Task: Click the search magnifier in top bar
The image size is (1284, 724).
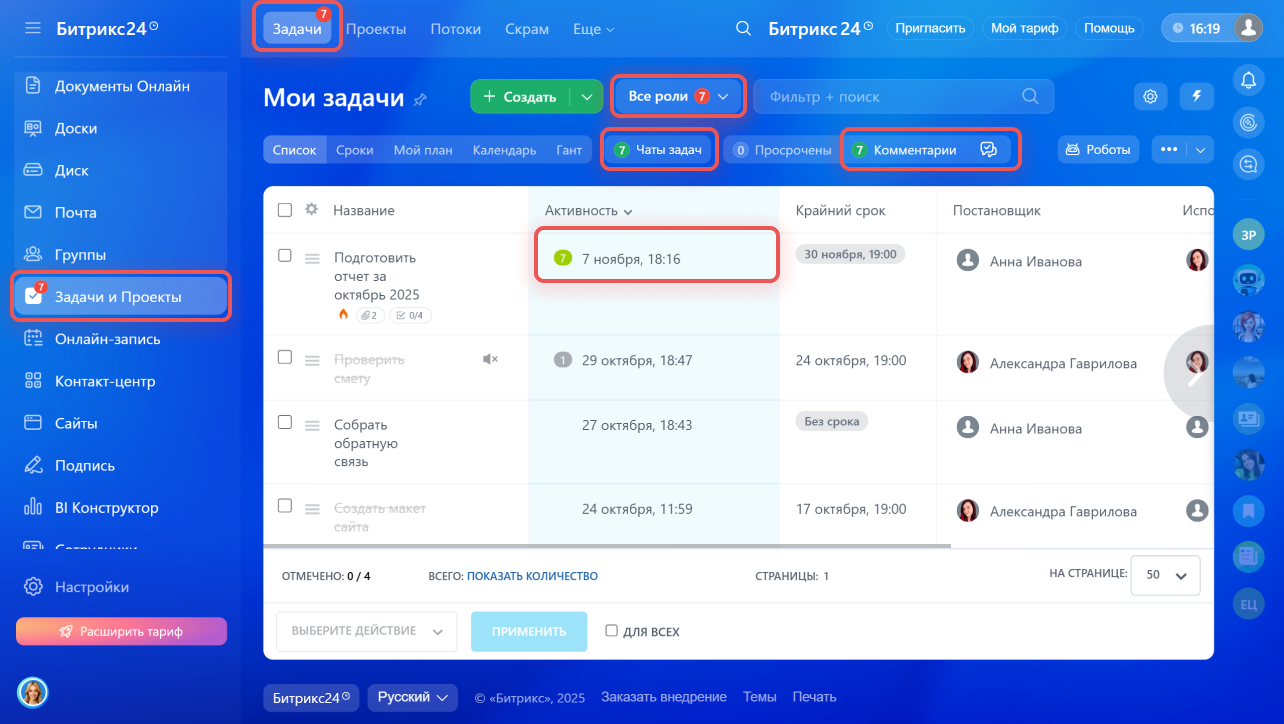Action: click(743, 28)
